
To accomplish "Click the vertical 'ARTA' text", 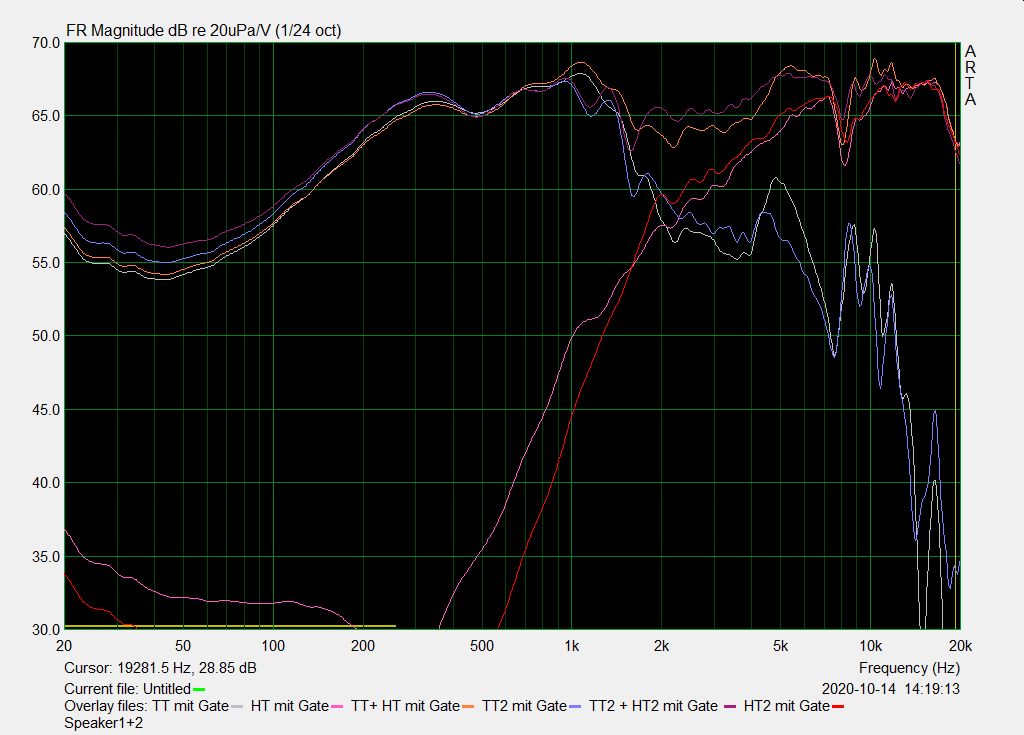I will [x=970, y=75].
